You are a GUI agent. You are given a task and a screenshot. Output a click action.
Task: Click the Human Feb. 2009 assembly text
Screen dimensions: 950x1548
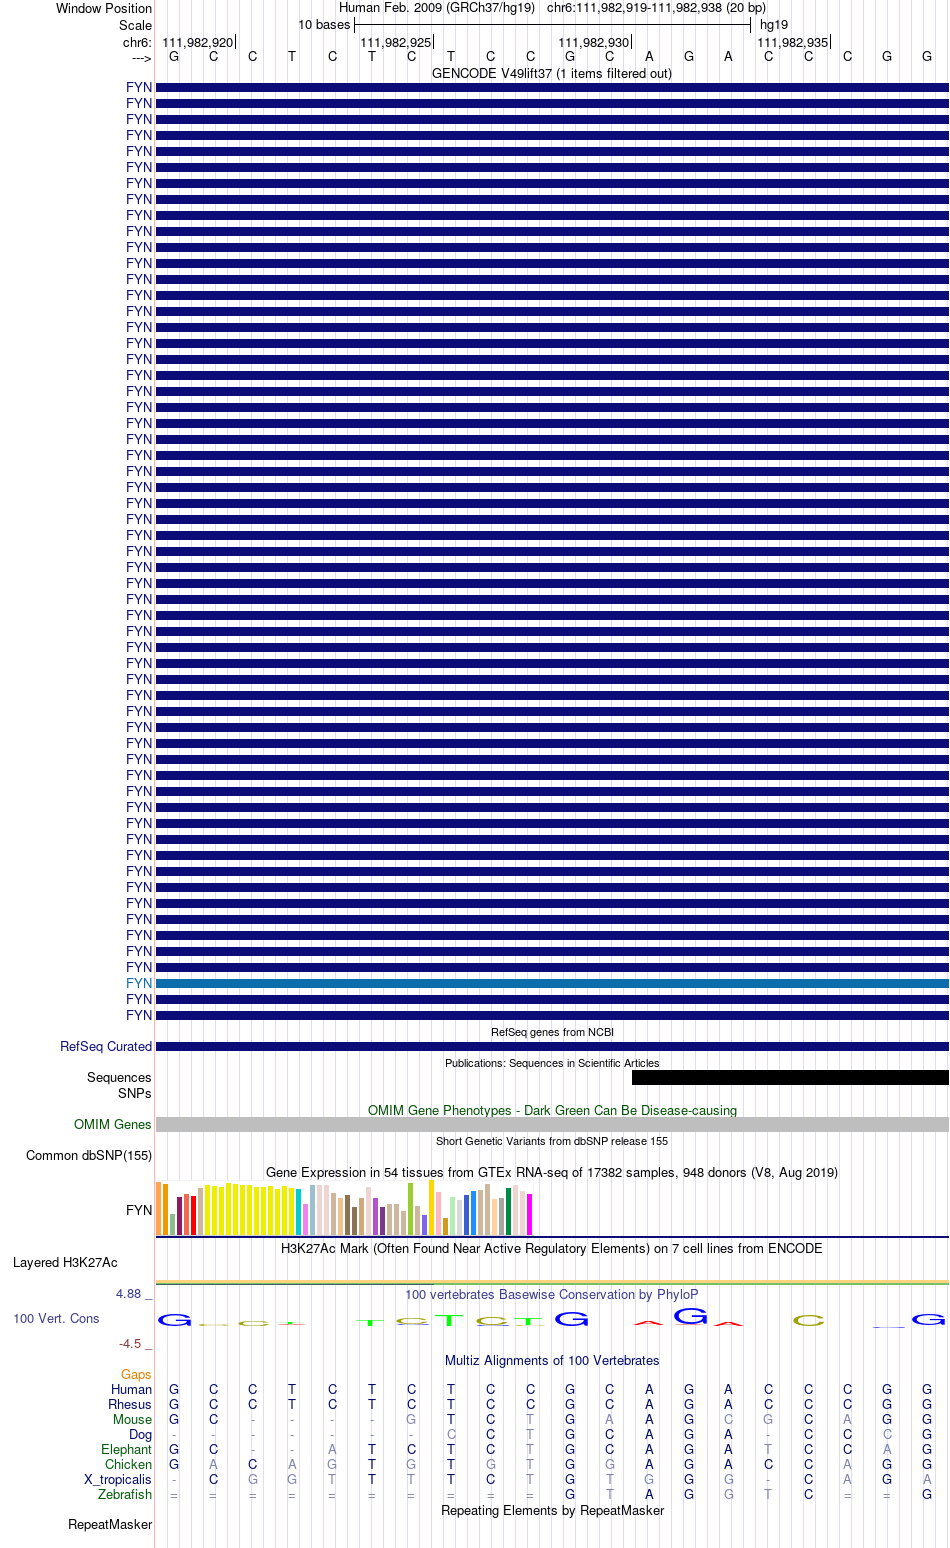(x=437, y=8)
